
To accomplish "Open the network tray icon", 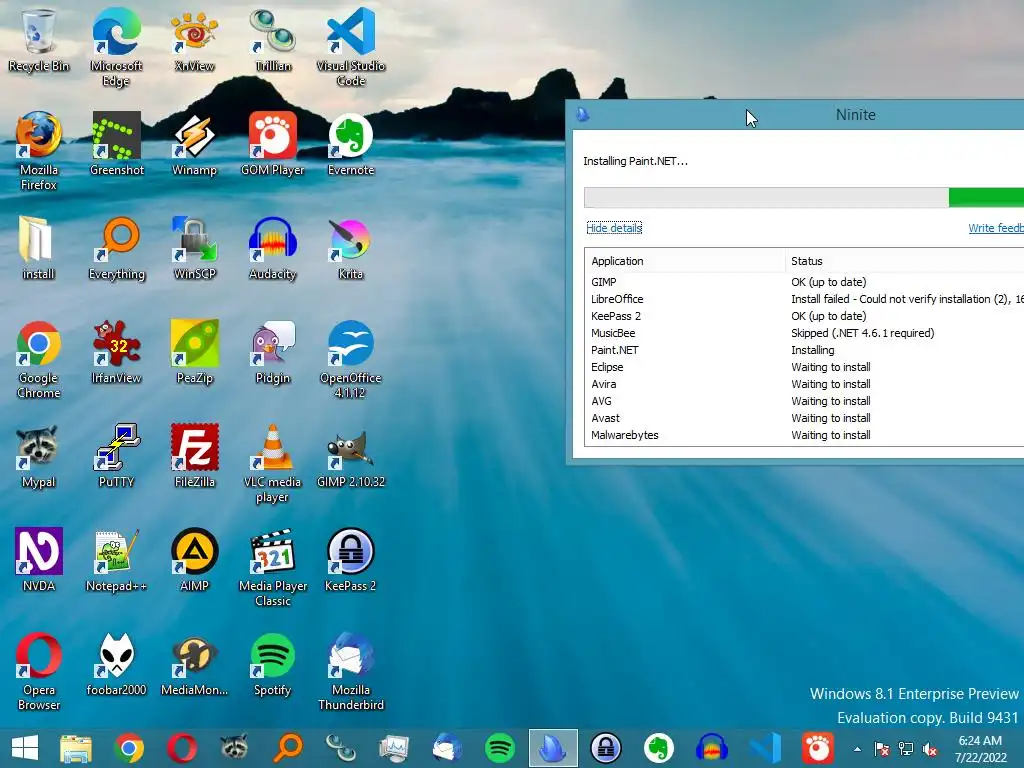I will [906, 749].
